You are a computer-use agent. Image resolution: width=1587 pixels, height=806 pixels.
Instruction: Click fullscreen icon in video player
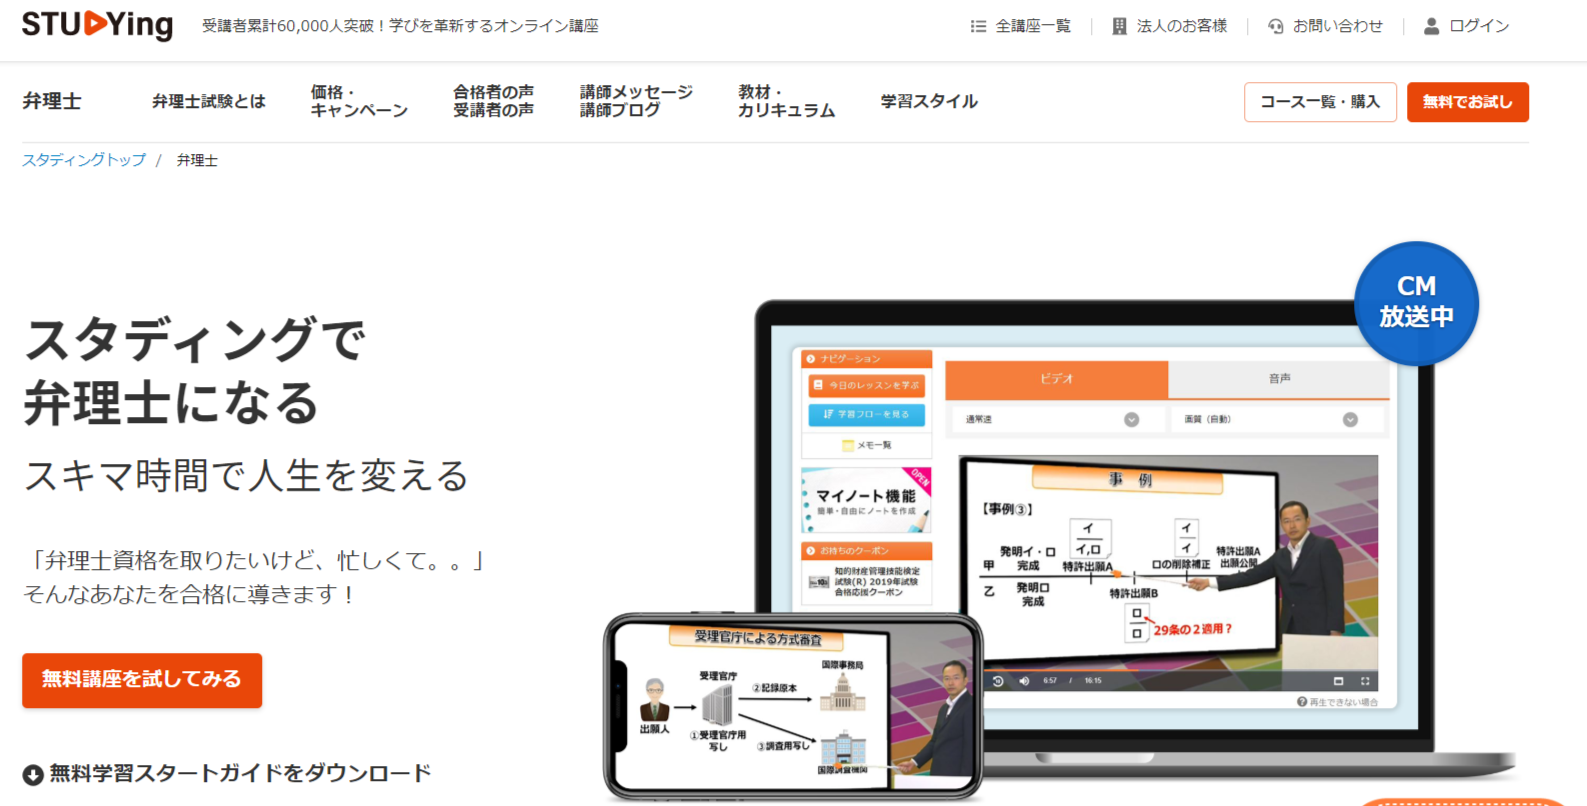(x=1365, y=681)
